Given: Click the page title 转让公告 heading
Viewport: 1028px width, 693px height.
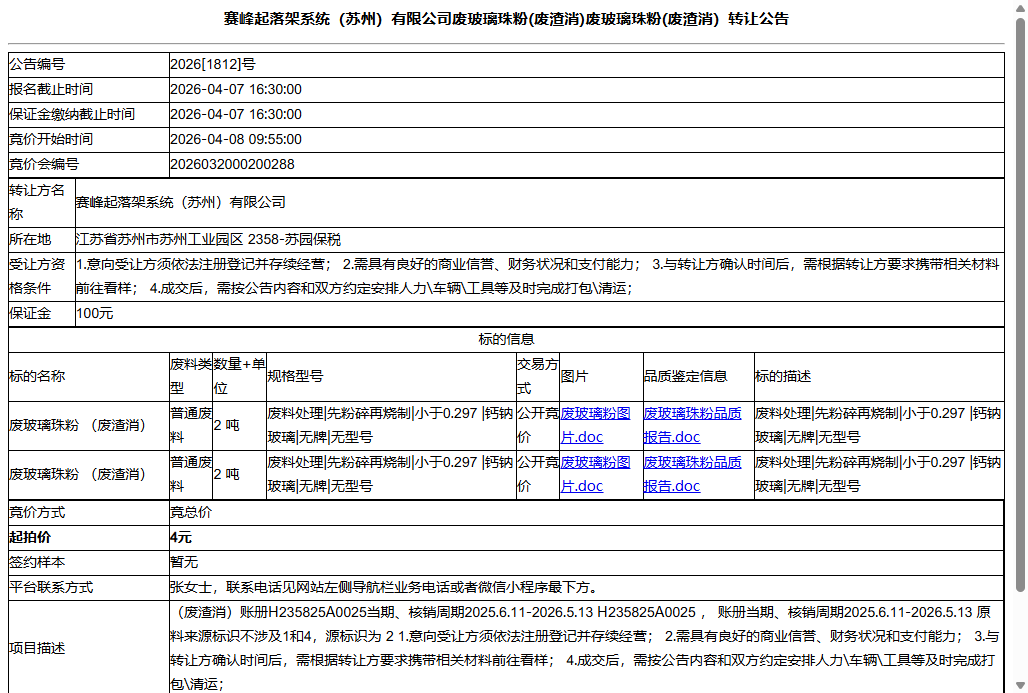Looking at the screenshot, I should (505, 19).
